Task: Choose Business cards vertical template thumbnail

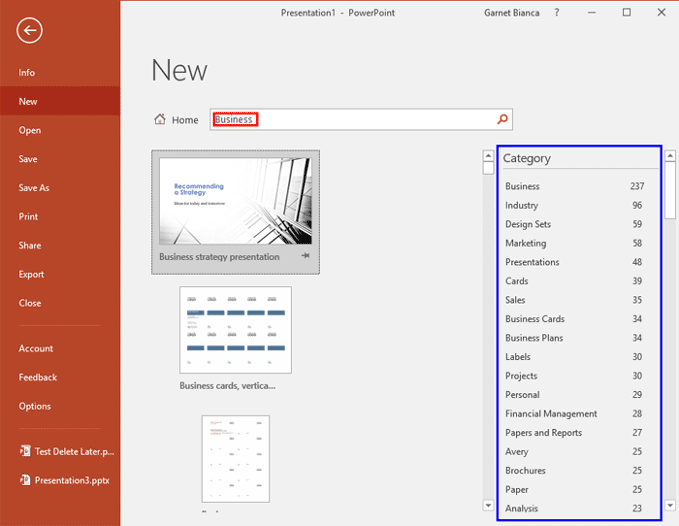Action: [236, 330]
